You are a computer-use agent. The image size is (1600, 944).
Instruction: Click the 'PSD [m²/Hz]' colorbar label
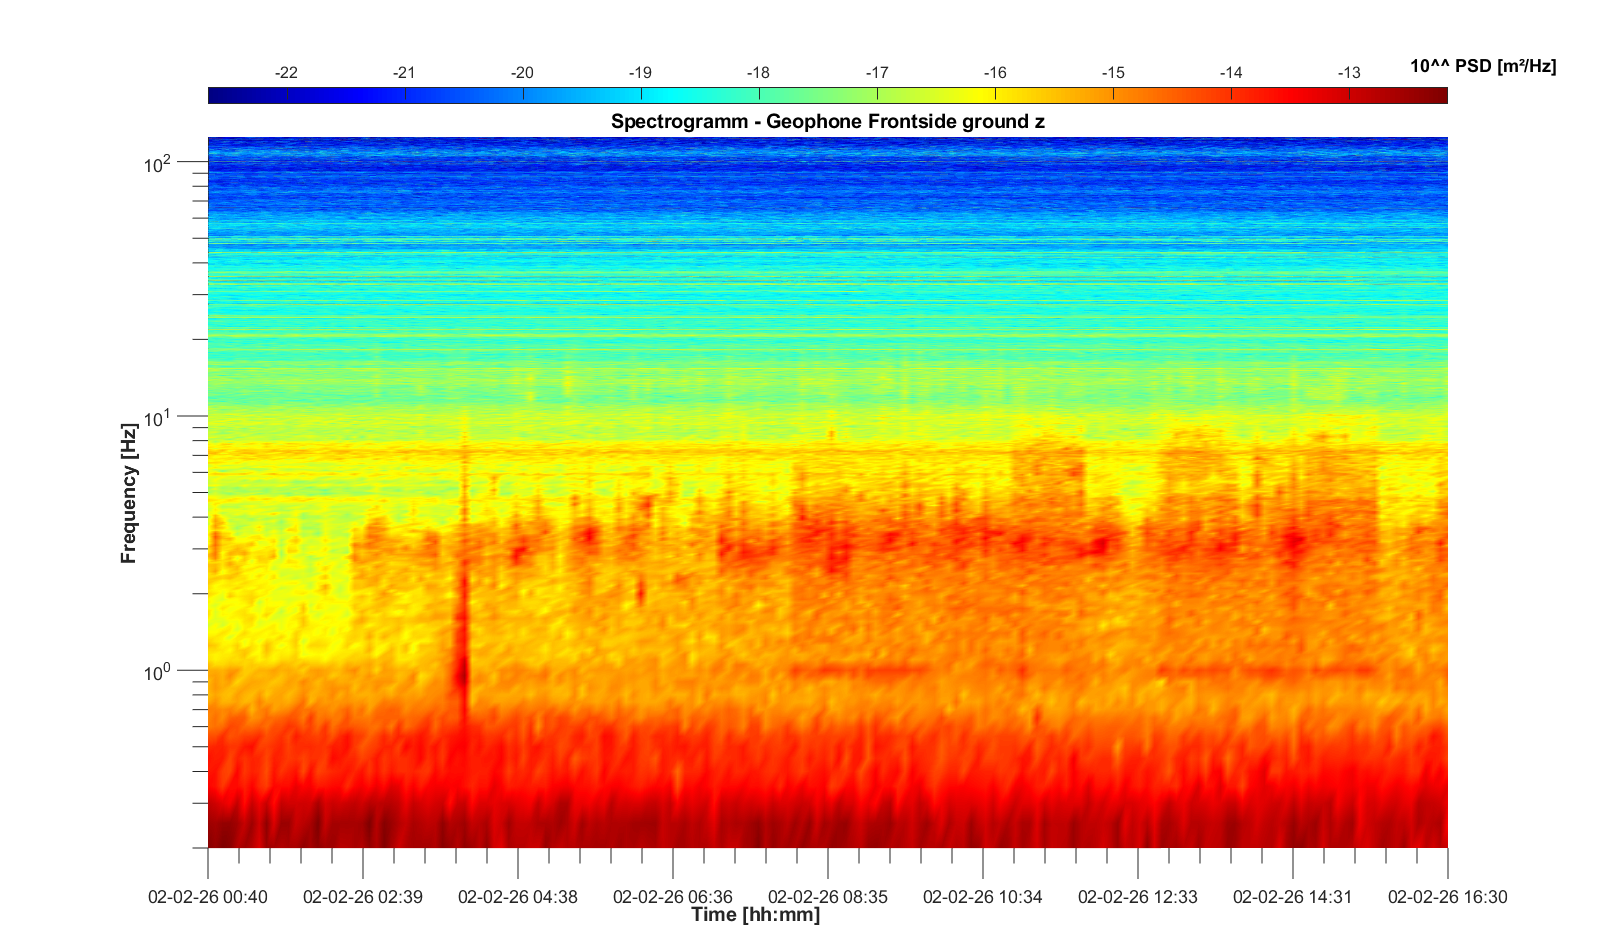point(1482,67)
